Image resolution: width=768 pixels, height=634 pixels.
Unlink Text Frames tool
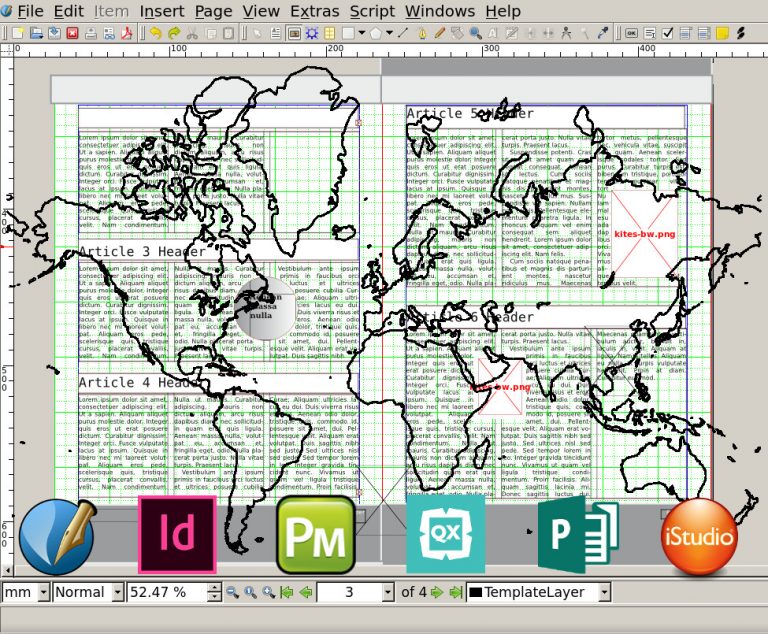(x=548, y=33)
